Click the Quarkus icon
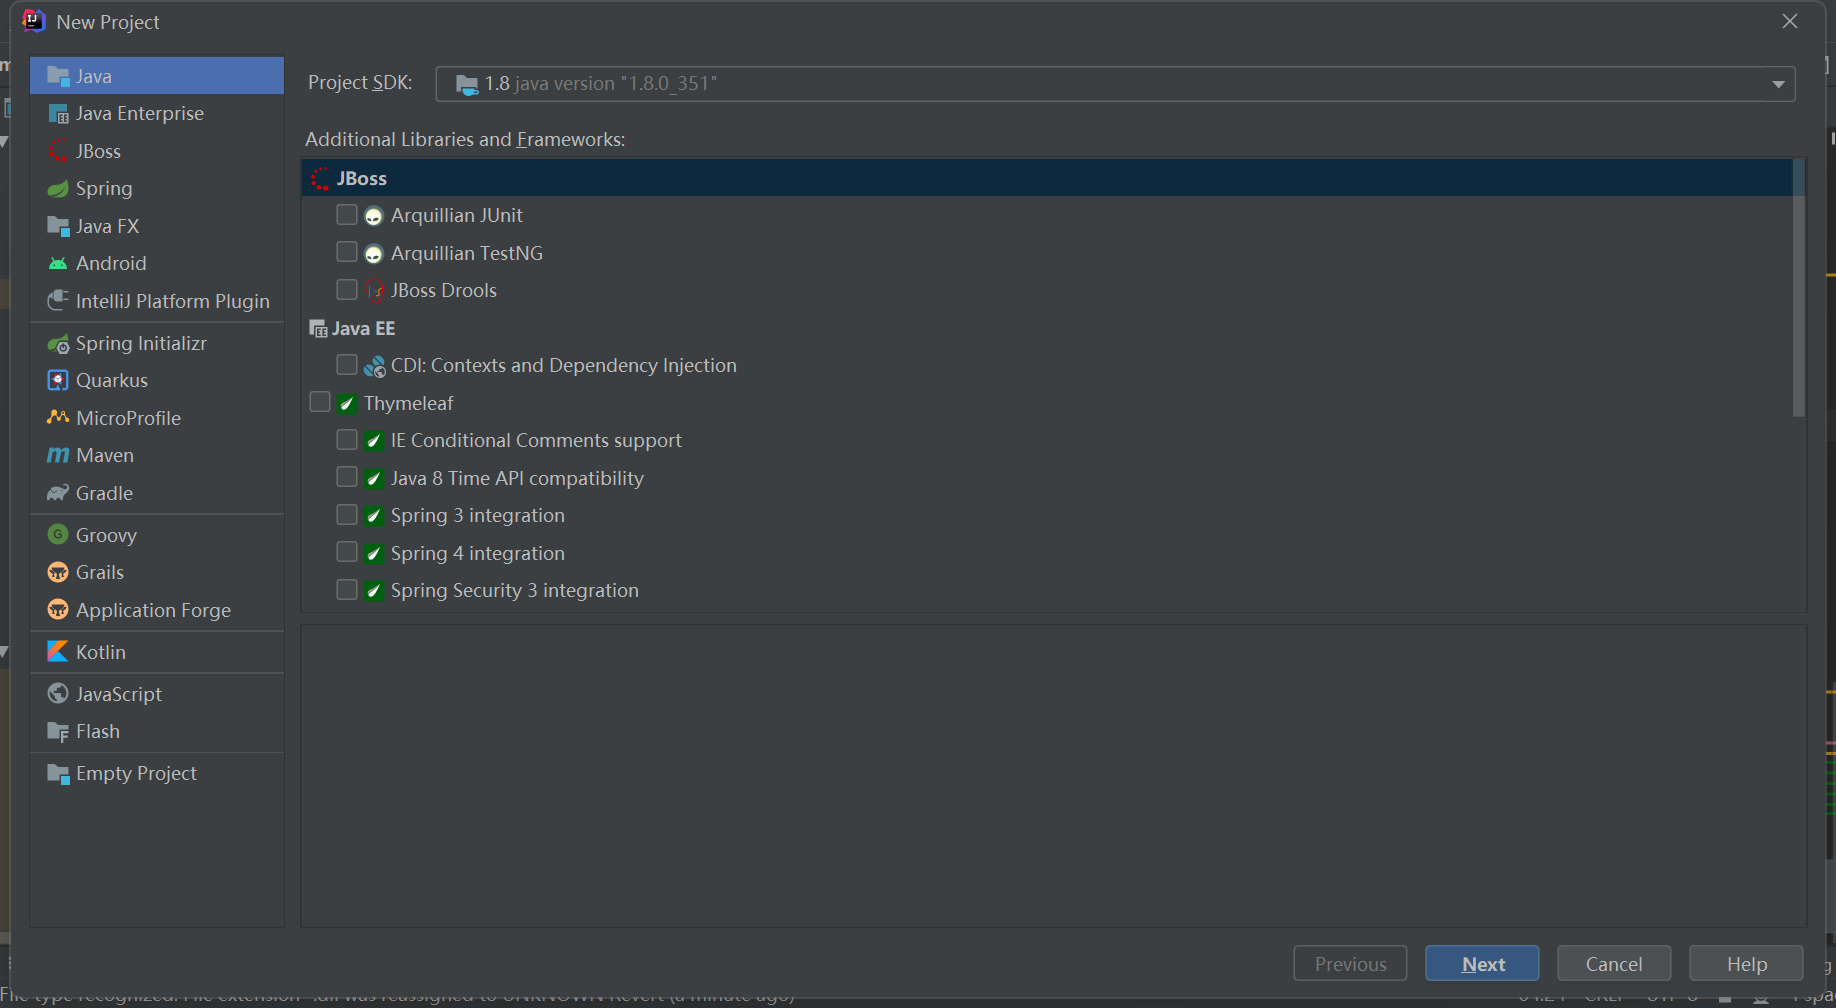This screenshot has width=1836, height=1008. pos(58,381)
